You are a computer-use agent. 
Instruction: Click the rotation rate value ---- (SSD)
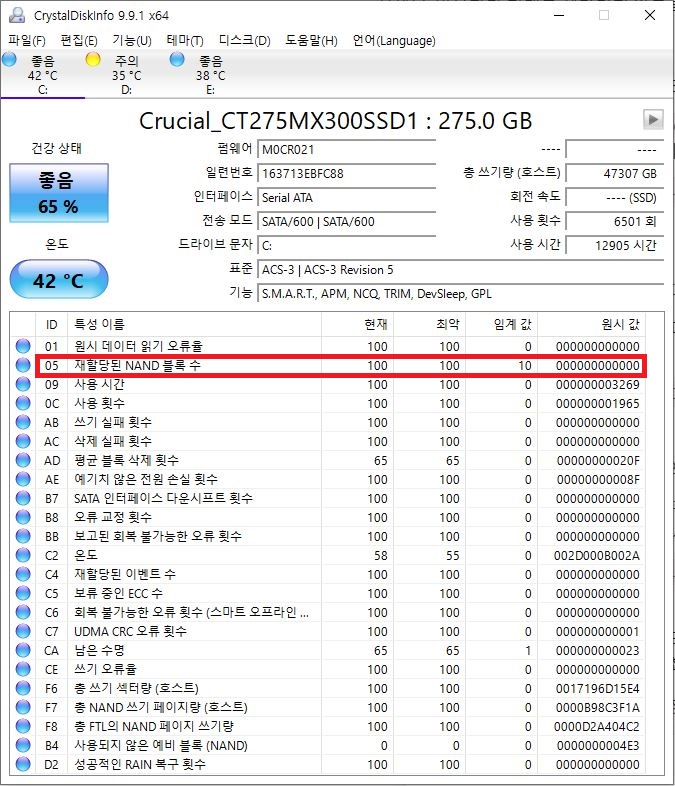click(615, 198)
